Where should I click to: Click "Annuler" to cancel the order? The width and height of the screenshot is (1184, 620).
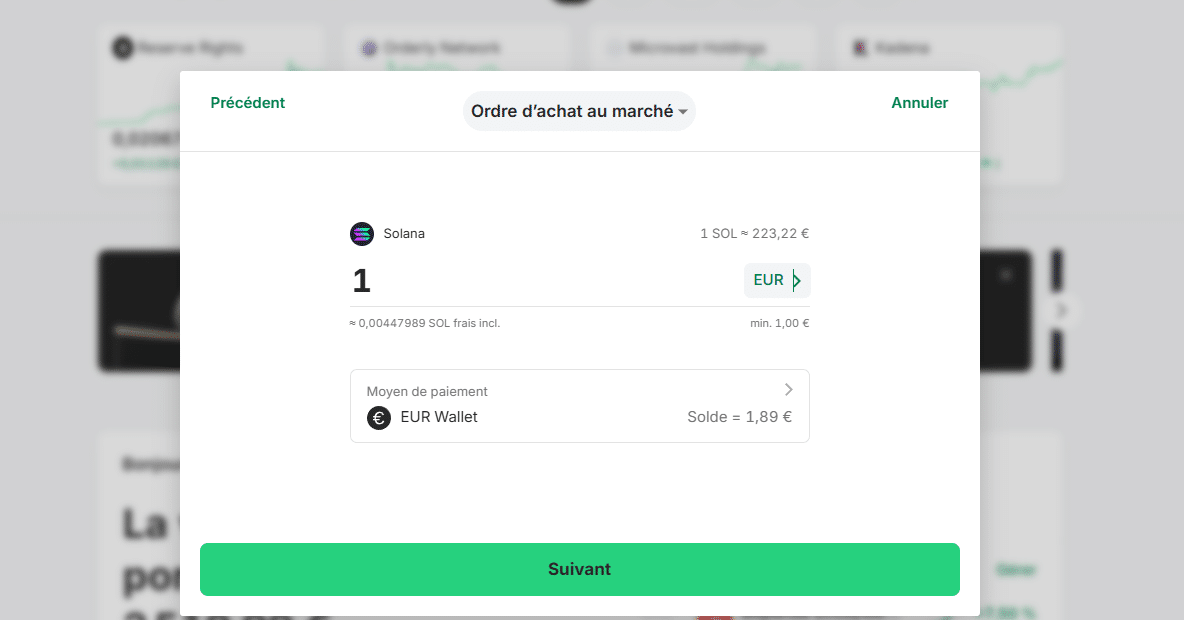tap(919, 102)
